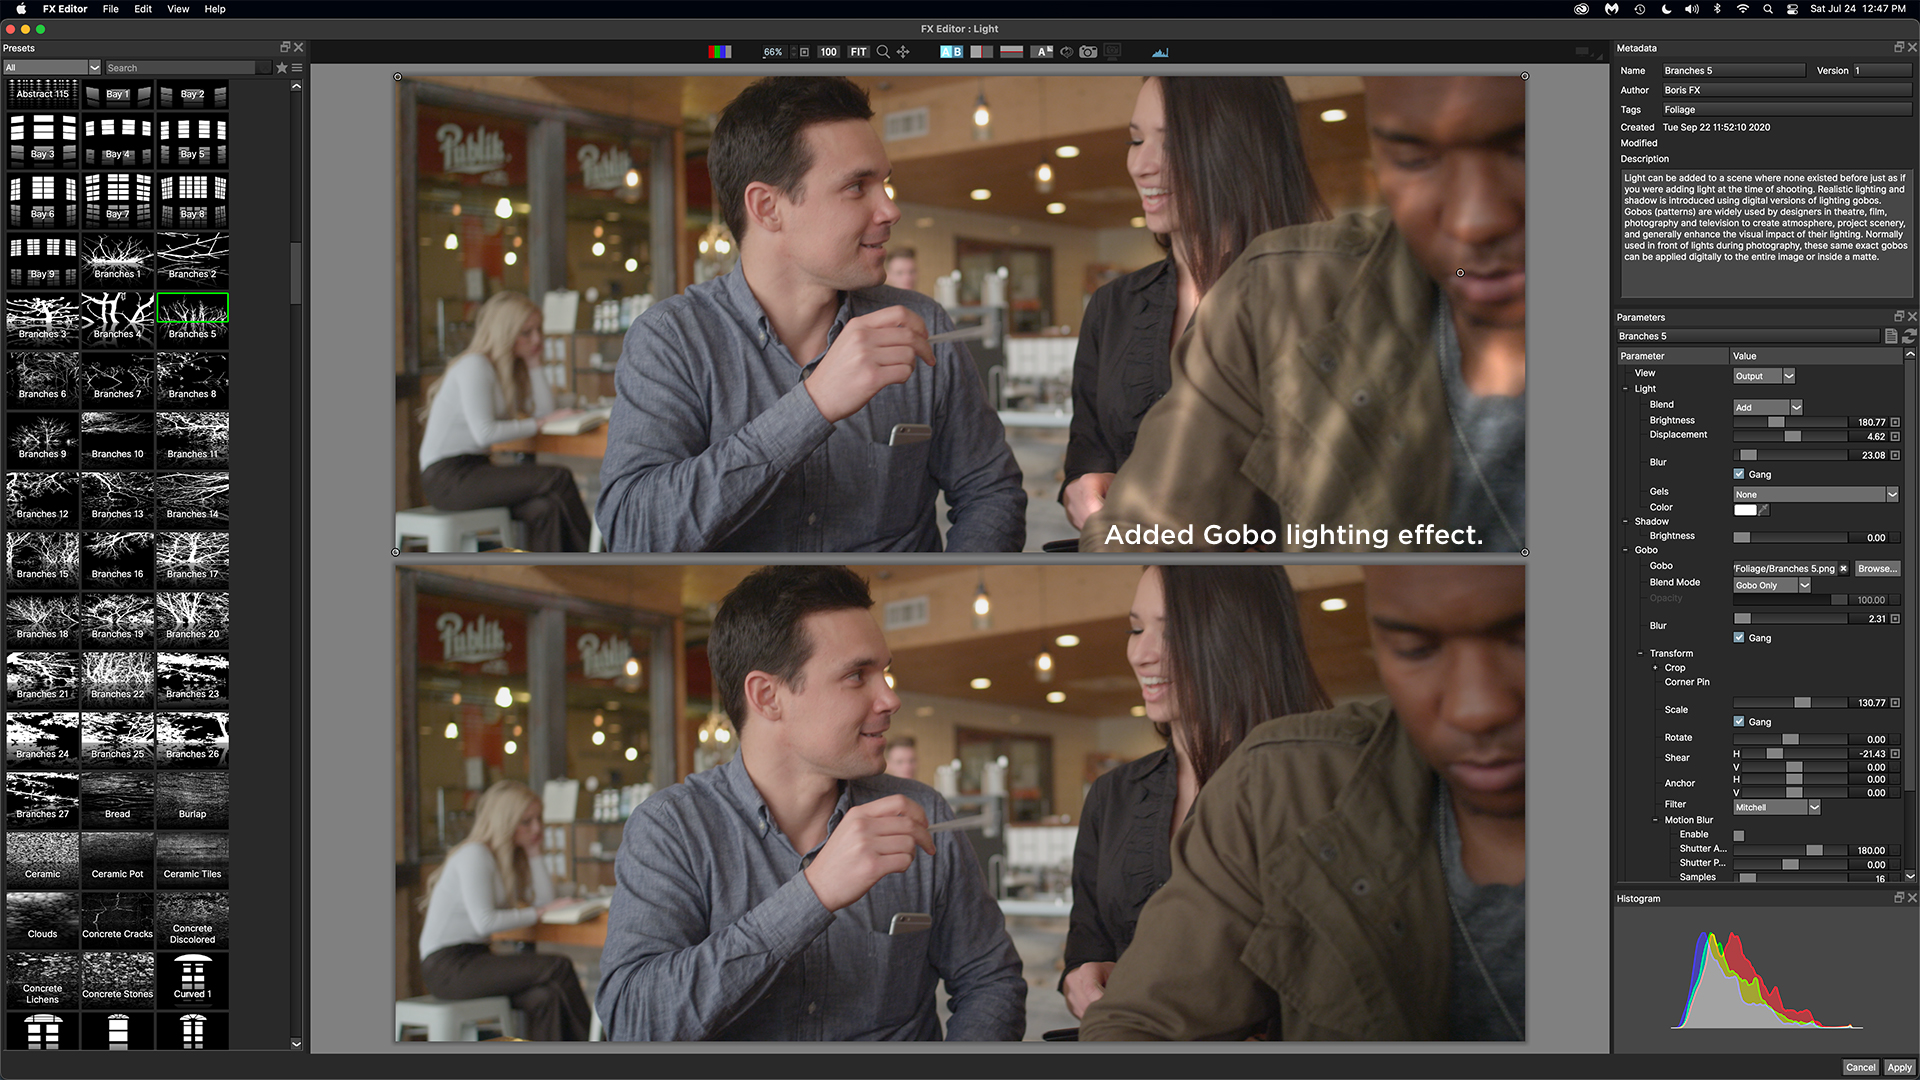
Task: Click the snapshot camera icon
Action: tap(1088, 52)
